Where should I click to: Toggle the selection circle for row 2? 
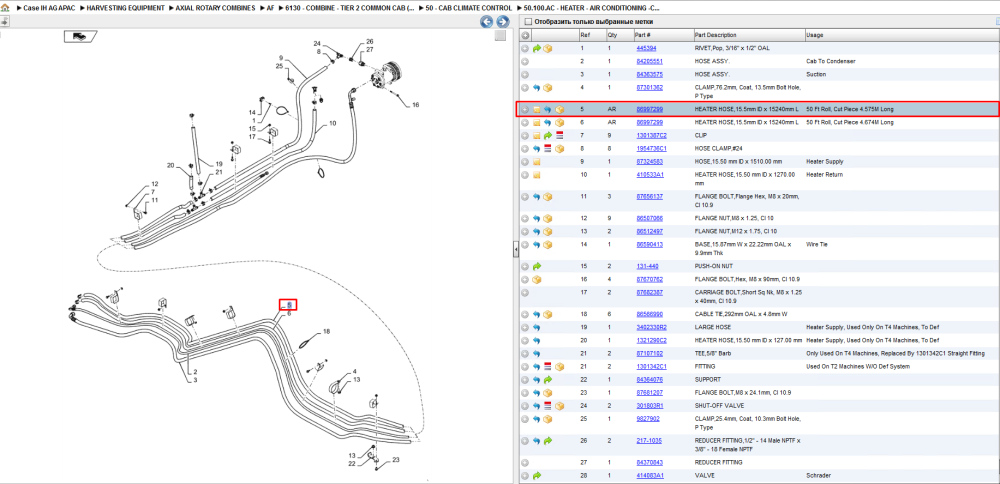point(526,61)
